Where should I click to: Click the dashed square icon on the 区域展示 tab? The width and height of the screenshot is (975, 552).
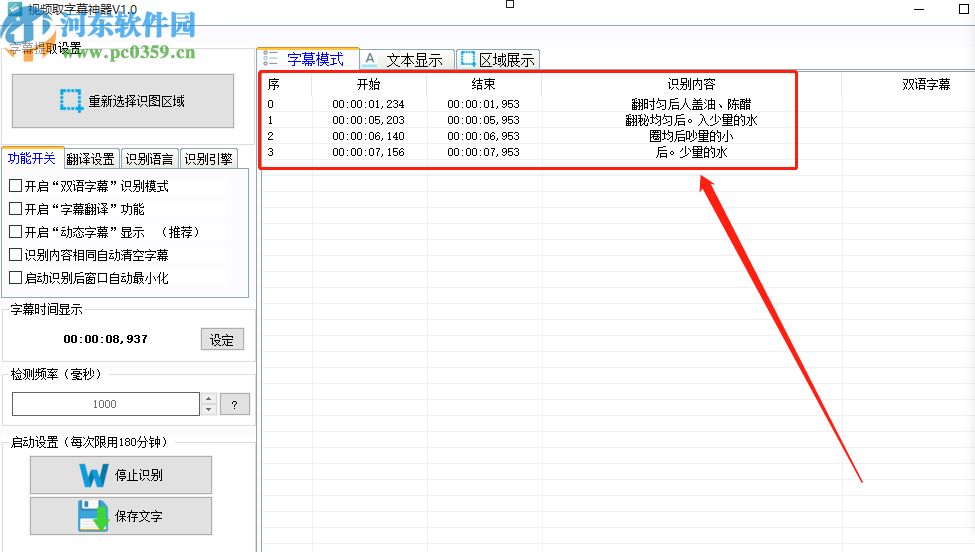coord(468,59)
